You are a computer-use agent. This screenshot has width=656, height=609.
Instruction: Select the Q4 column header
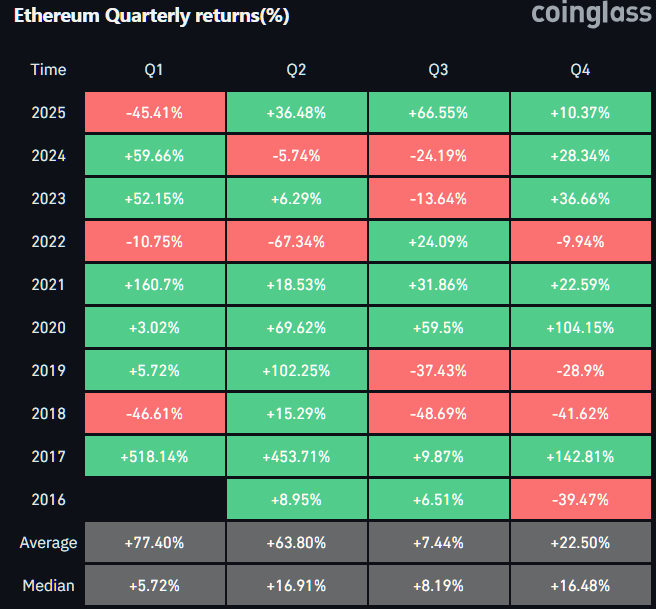(x=579, y=70)
